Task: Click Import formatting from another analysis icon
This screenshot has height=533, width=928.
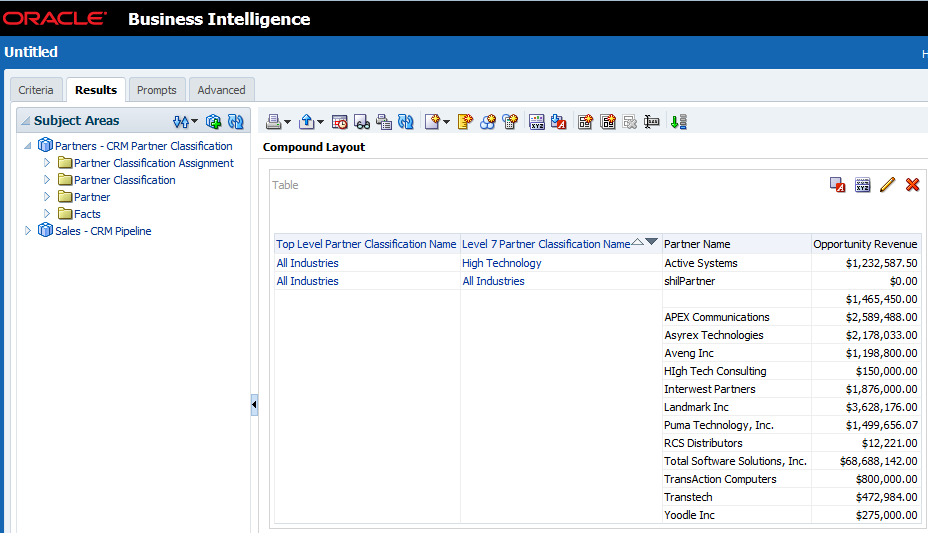Action: [559, 122]
